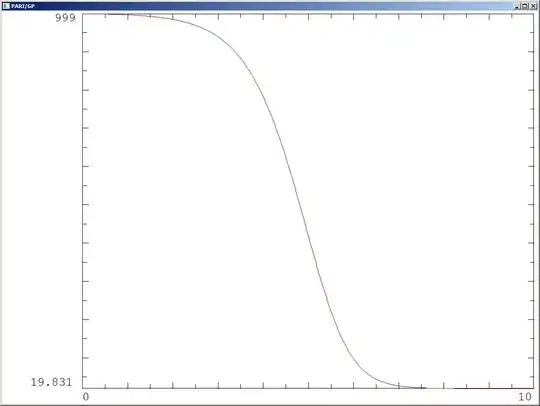Minimize the PARI/GP plot window
The height and width of the screenshot is (406, 540).
517,6
